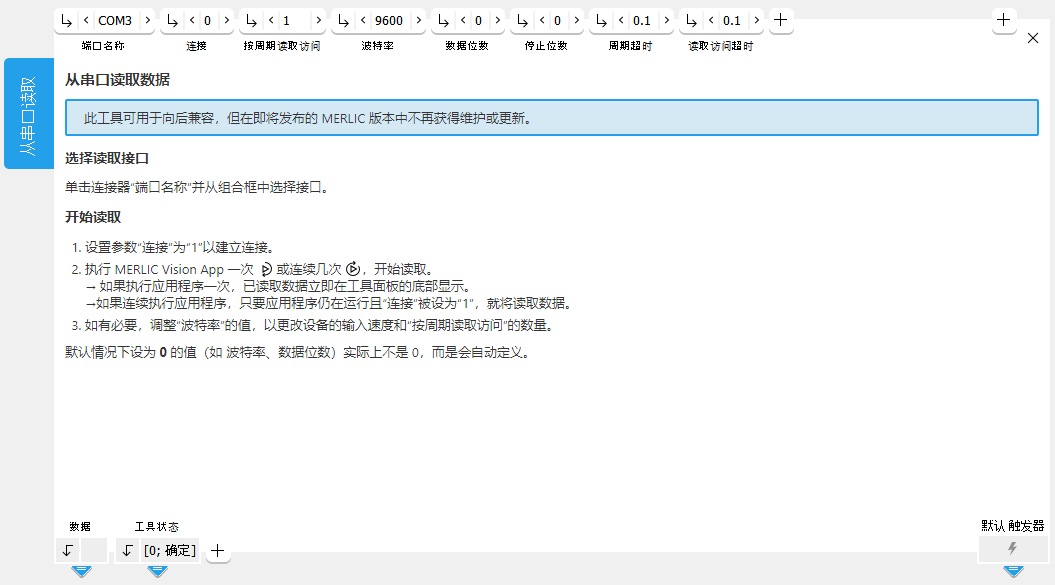Add a new result with bottom plus button
The height and width of the screenshot is (585, 1055).
(x=217, y=550)
